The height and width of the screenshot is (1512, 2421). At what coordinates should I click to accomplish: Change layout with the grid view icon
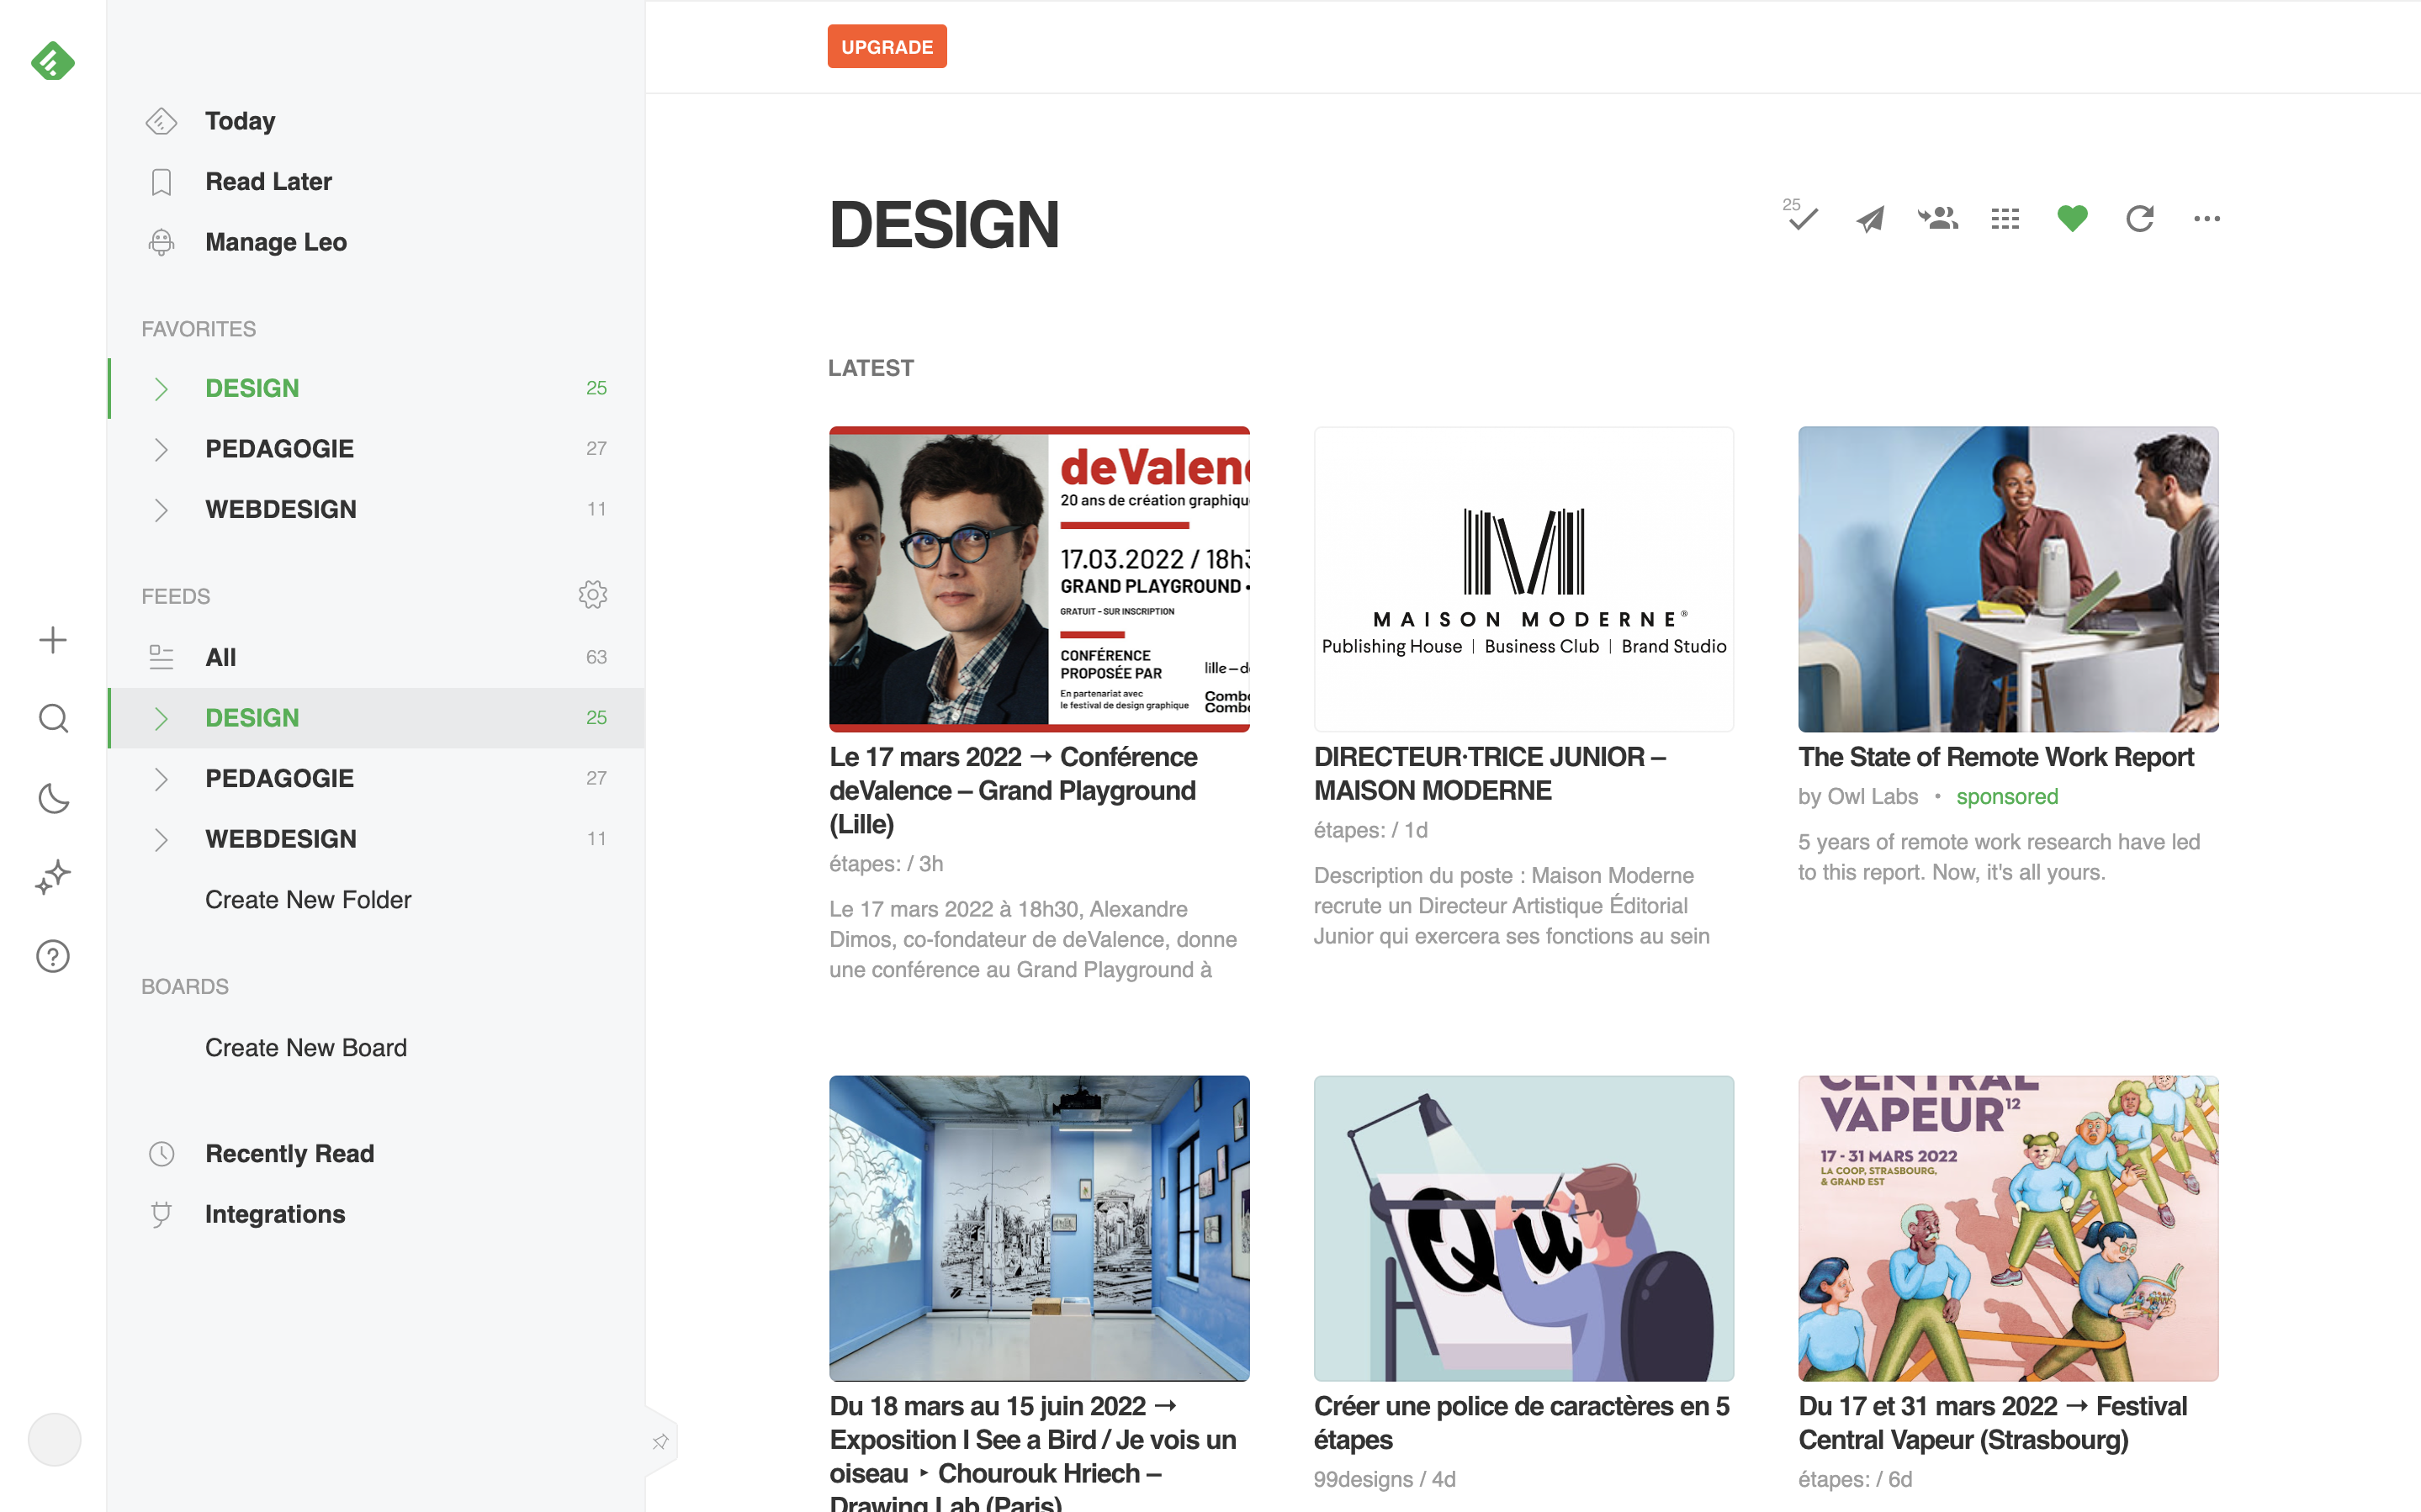(x=2005, y=218)
